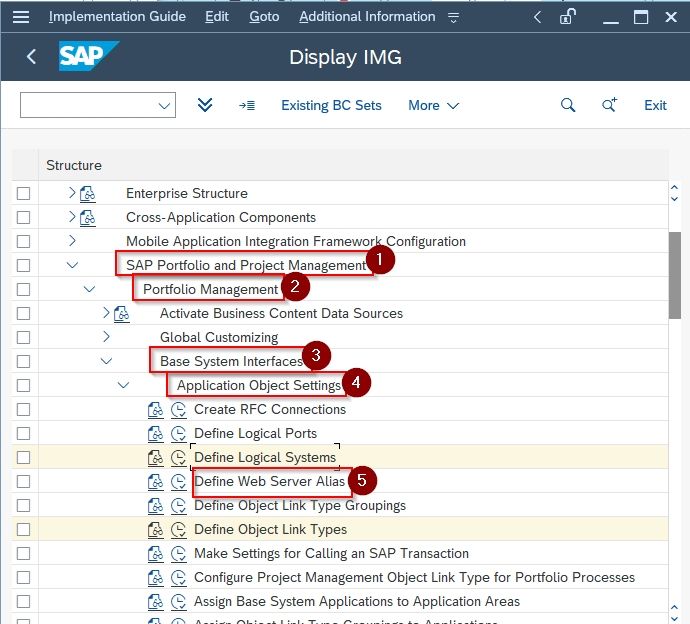Viewport: 690px width, 624px height.
Task: Collapse Portfolio Management node
Action: click(89, 289)
